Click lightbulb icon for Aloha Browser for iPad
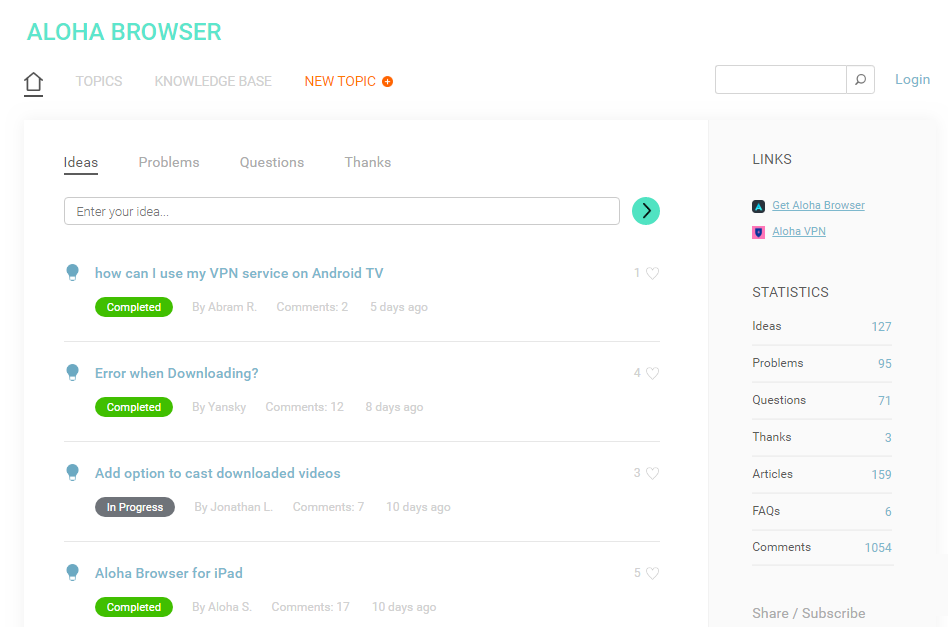Screen dimensions: 948x627 73,573
